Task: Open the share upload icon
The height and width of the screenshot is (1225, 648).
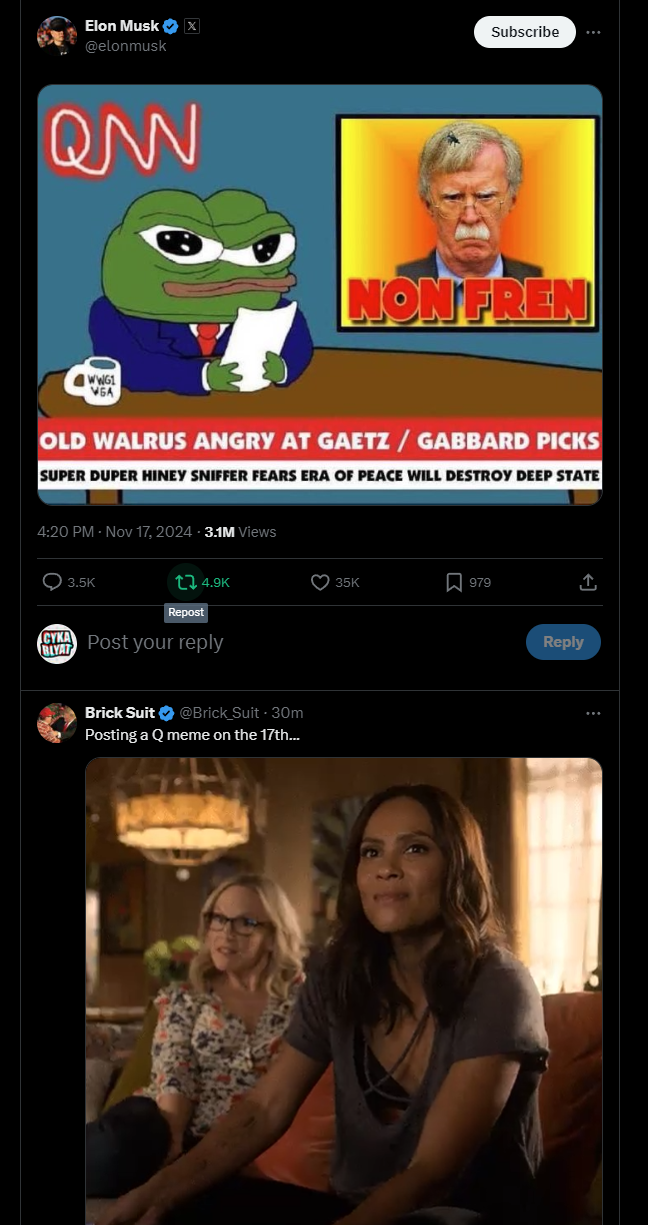Action: tap(588, 582)
